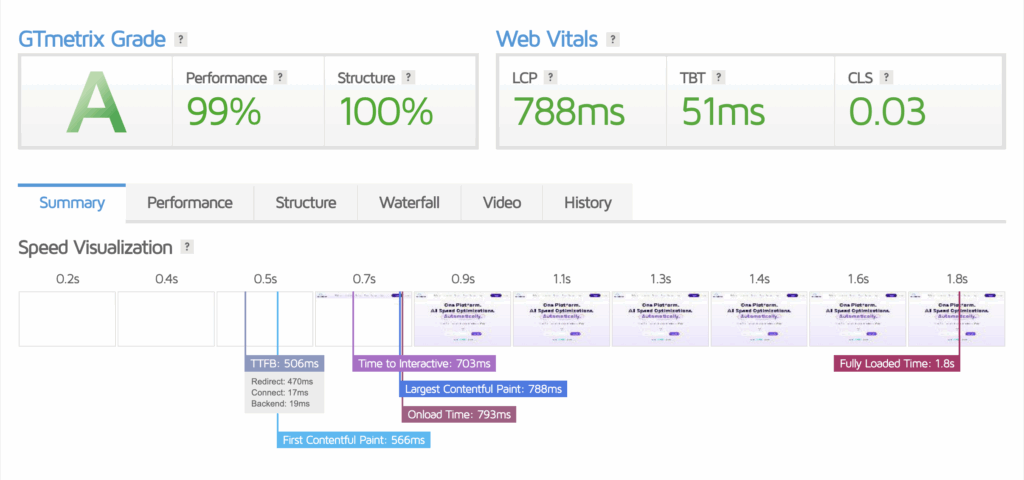Click the Onload Time: 793ms label
The width and height of the screenshot is (1024, 480).
(x=458, y=415)
